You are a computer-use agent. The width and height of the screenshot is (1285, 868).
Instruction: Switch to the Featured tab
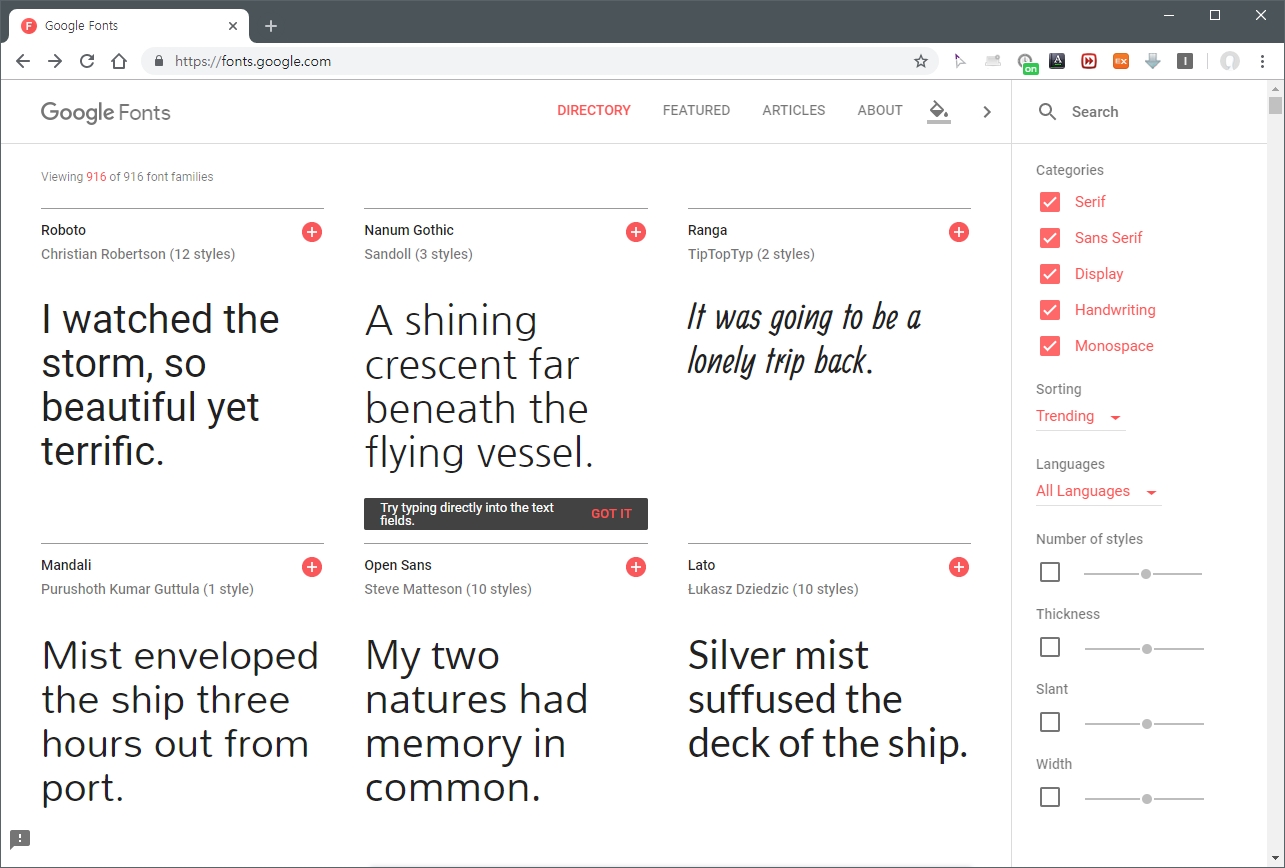coord(696,111)
